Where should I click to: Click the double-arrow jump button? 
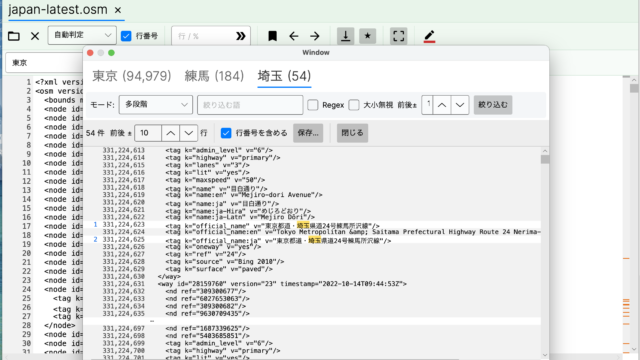[241, 36]
